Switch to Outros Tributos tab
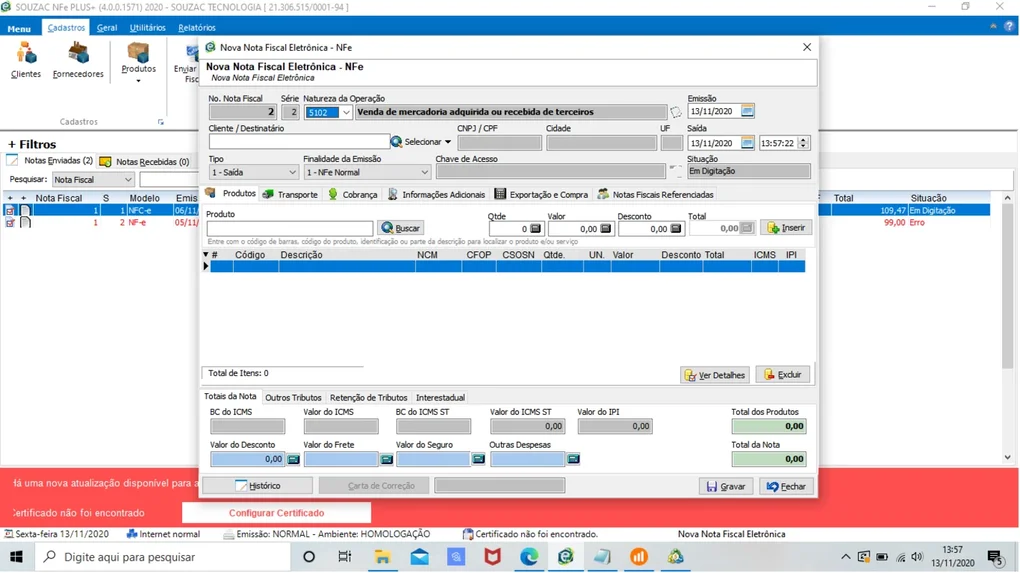The height and width of the screenshot is (573, 1020). 293,397
